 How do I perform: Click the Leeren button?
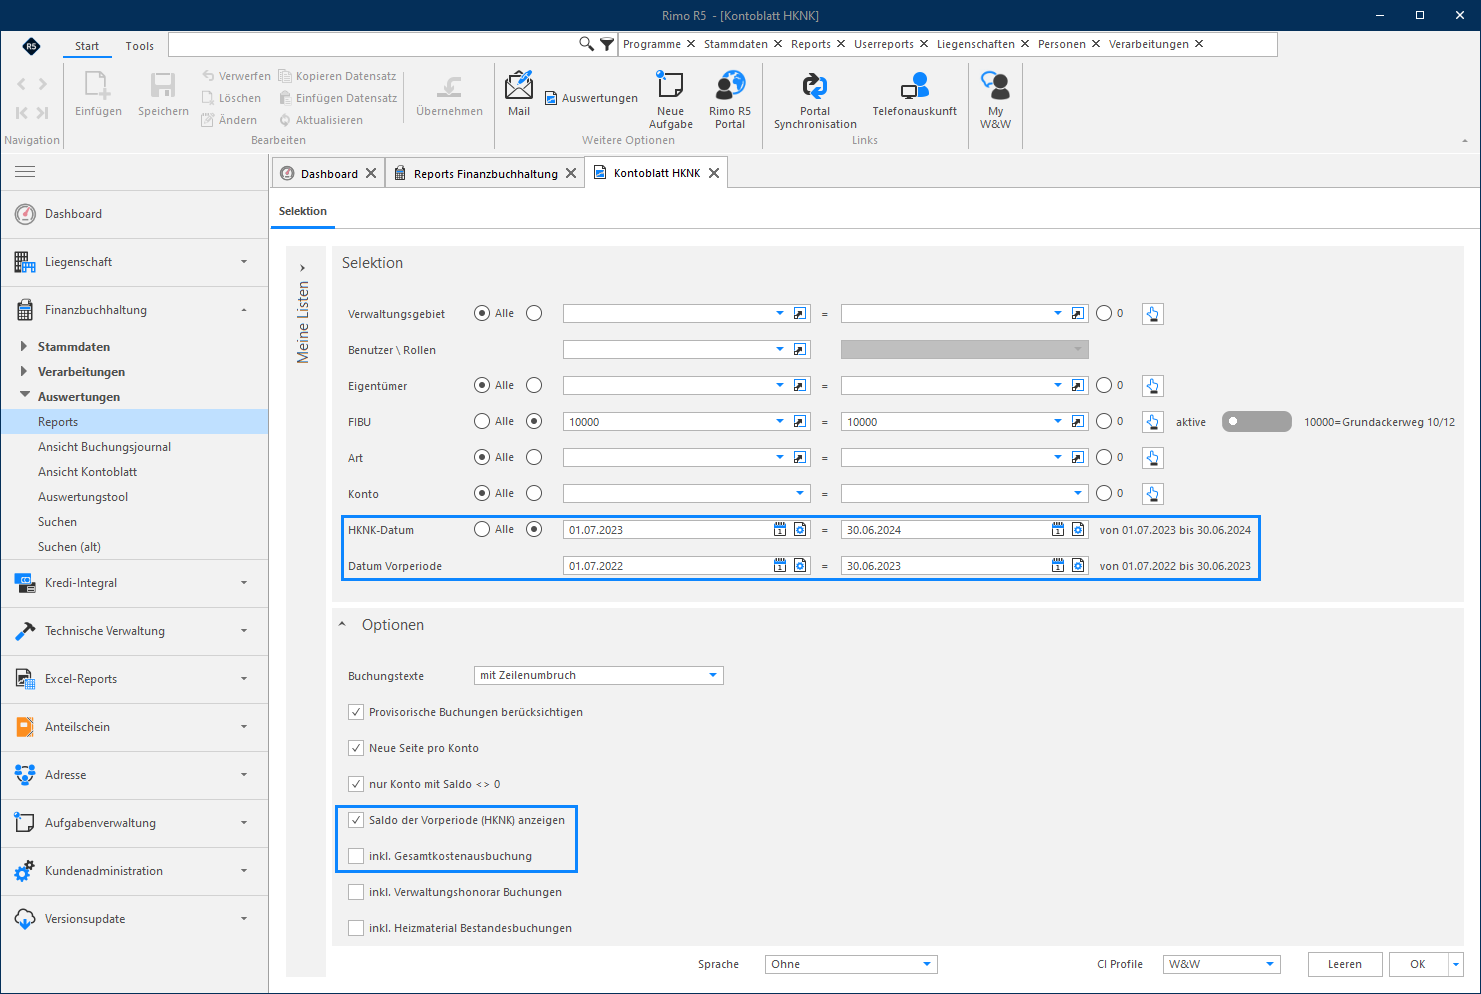(1345, 964)
